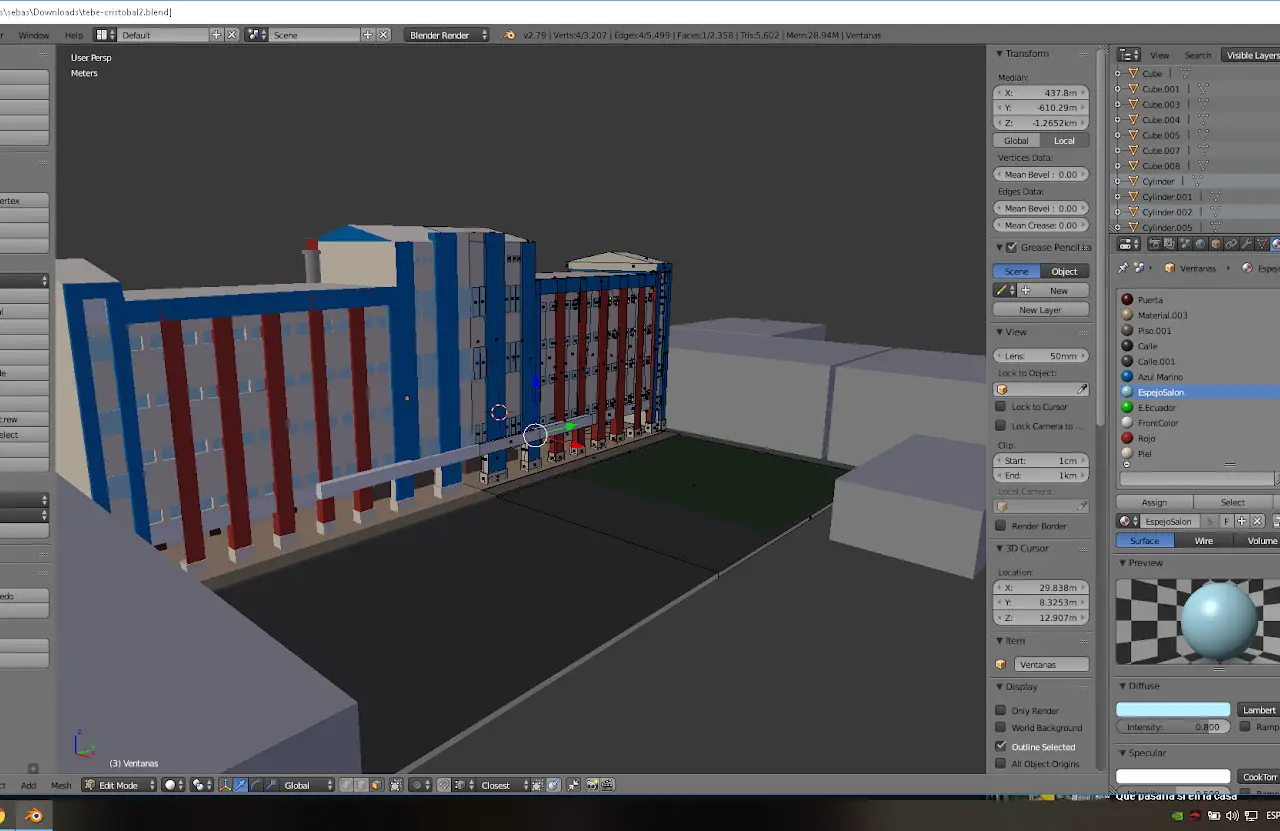Click the mesh icon of Cylinder.001 row
Image resolution: width=1280 pixels, height=831 pixels.
point(1215,197)
